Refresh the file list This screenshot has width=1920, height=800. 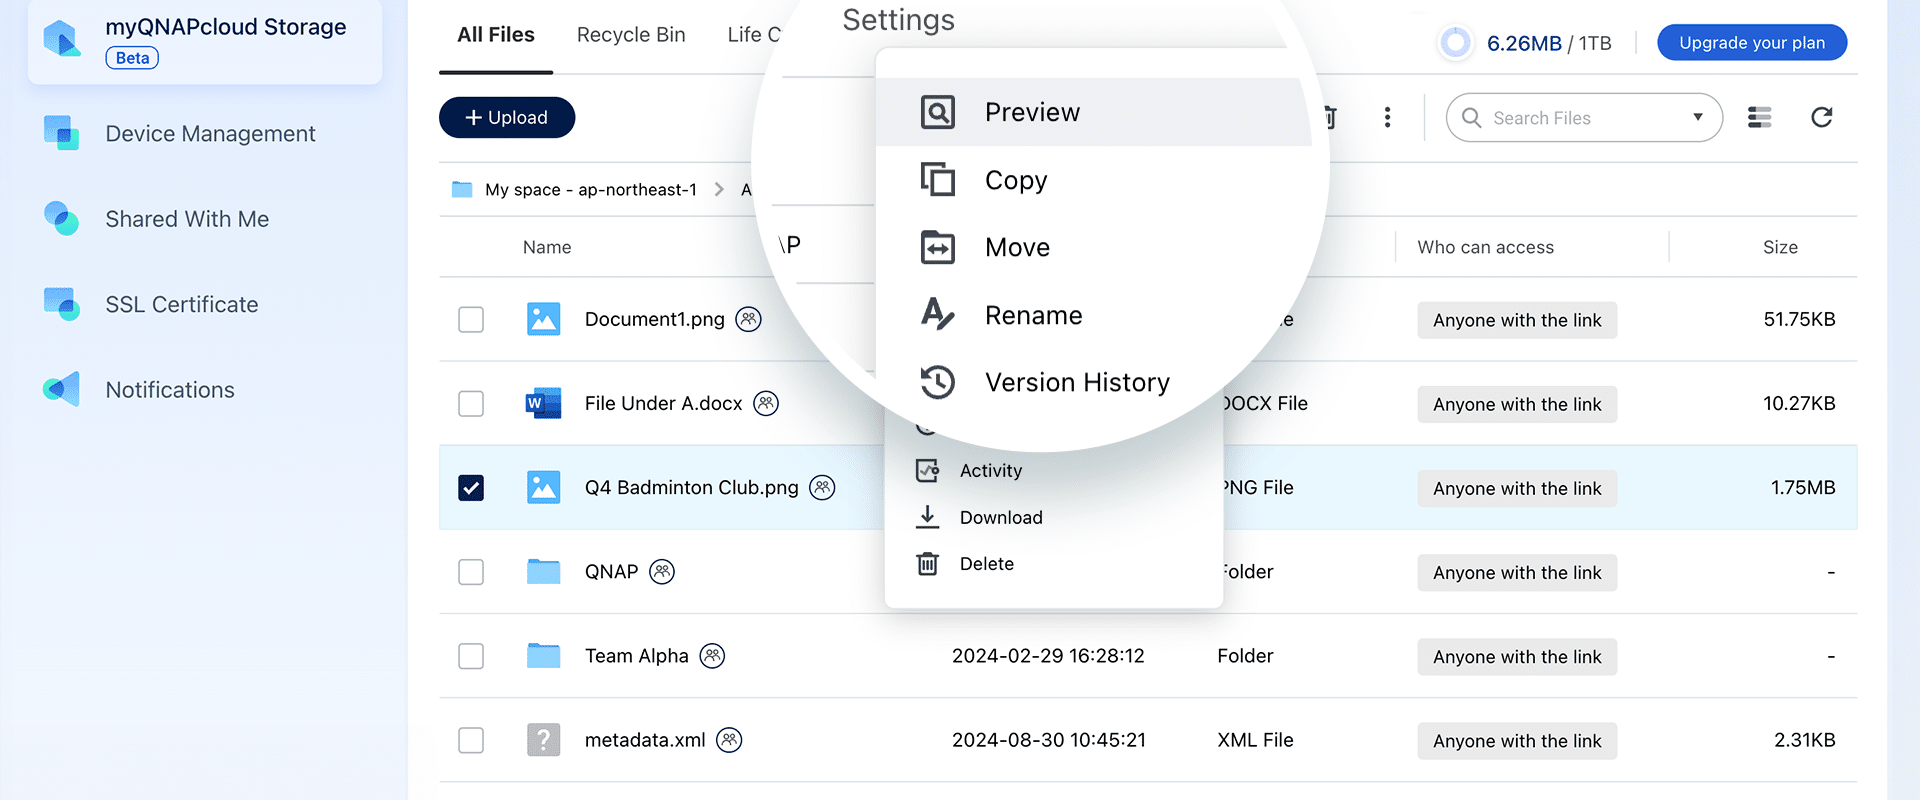1822,117
